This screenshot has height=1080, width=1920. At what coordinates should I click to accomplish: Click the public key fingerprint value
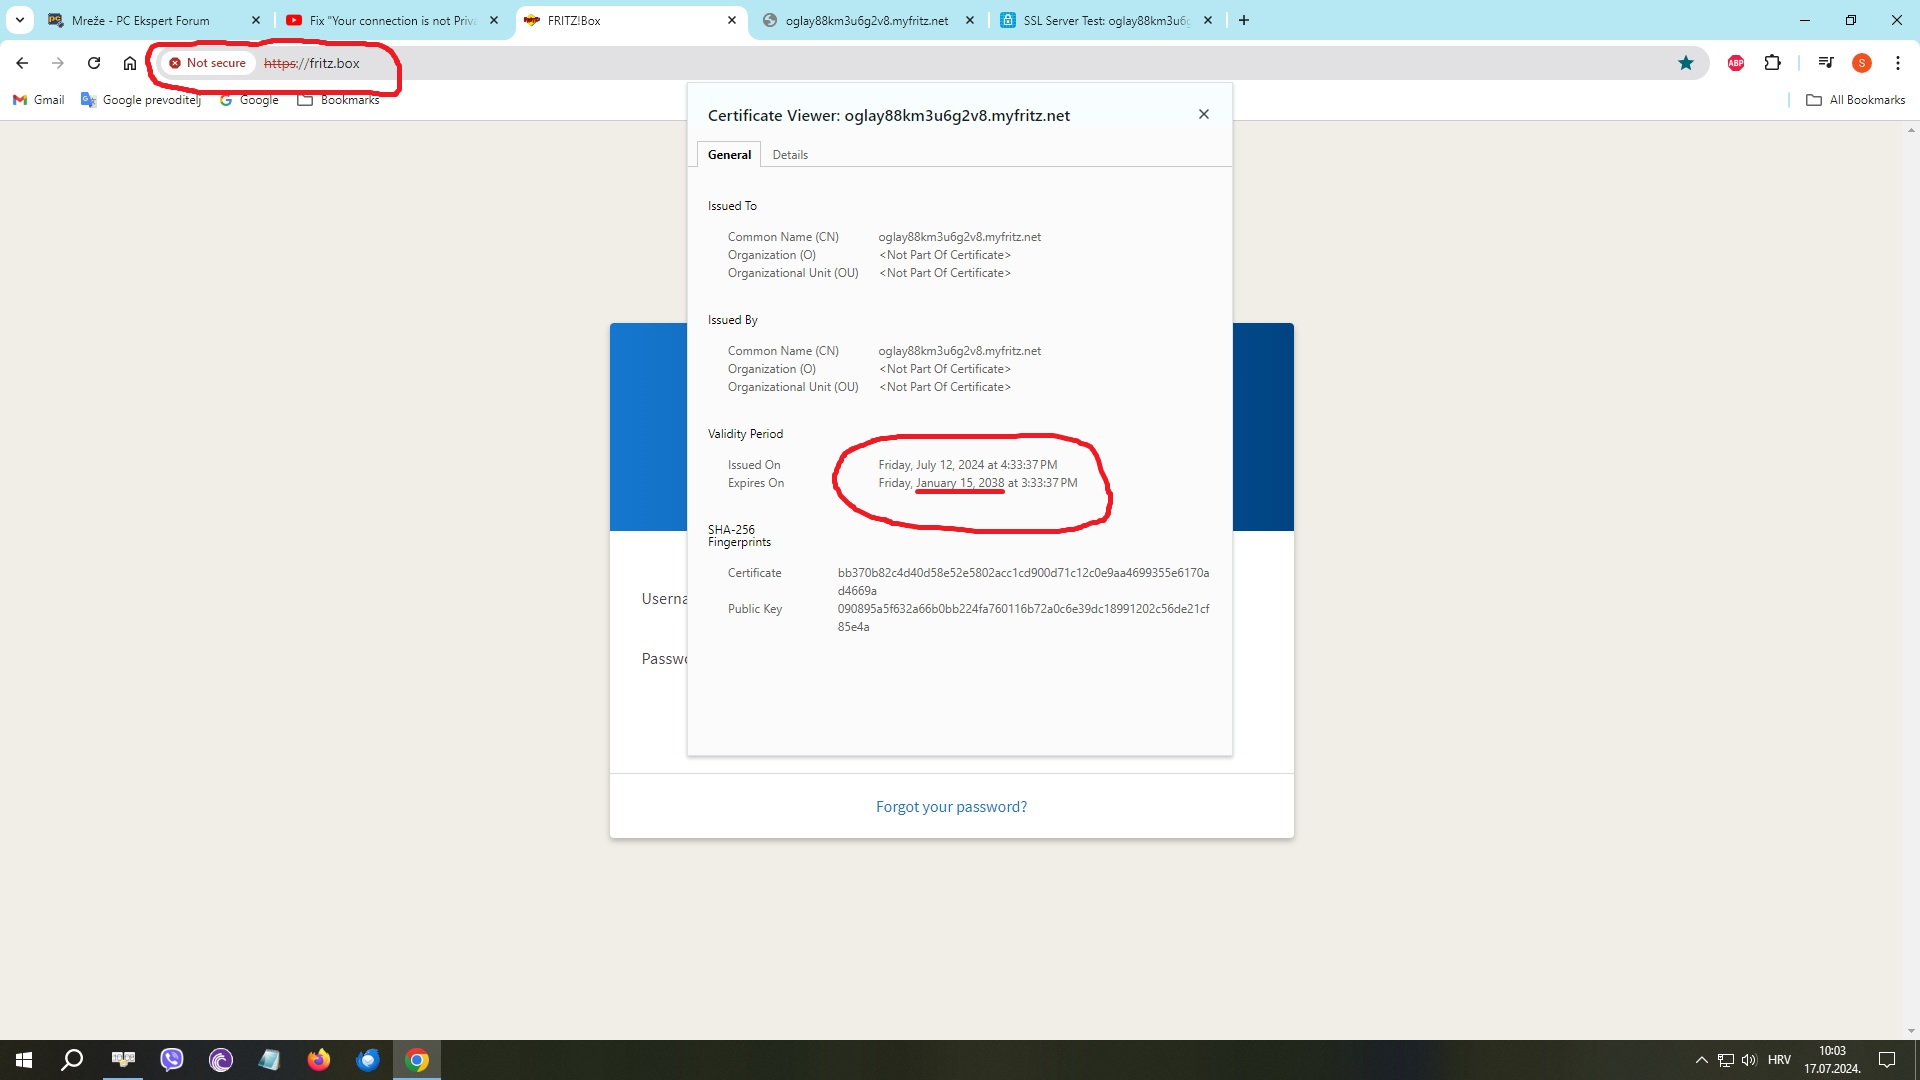(x=1024, y=618)
